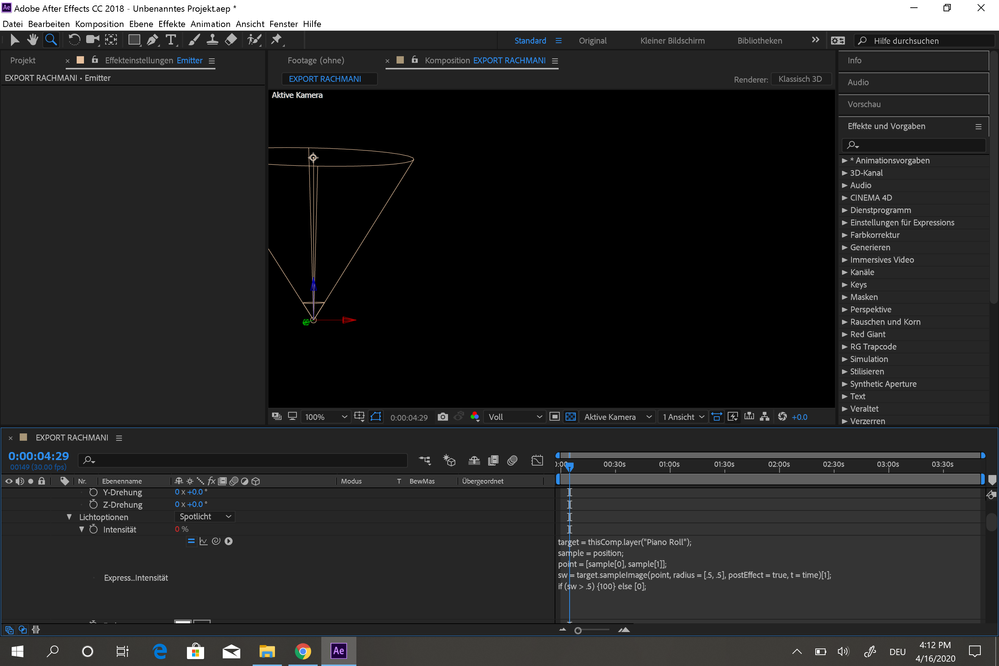Open the Komposition menu

point(99,24)
